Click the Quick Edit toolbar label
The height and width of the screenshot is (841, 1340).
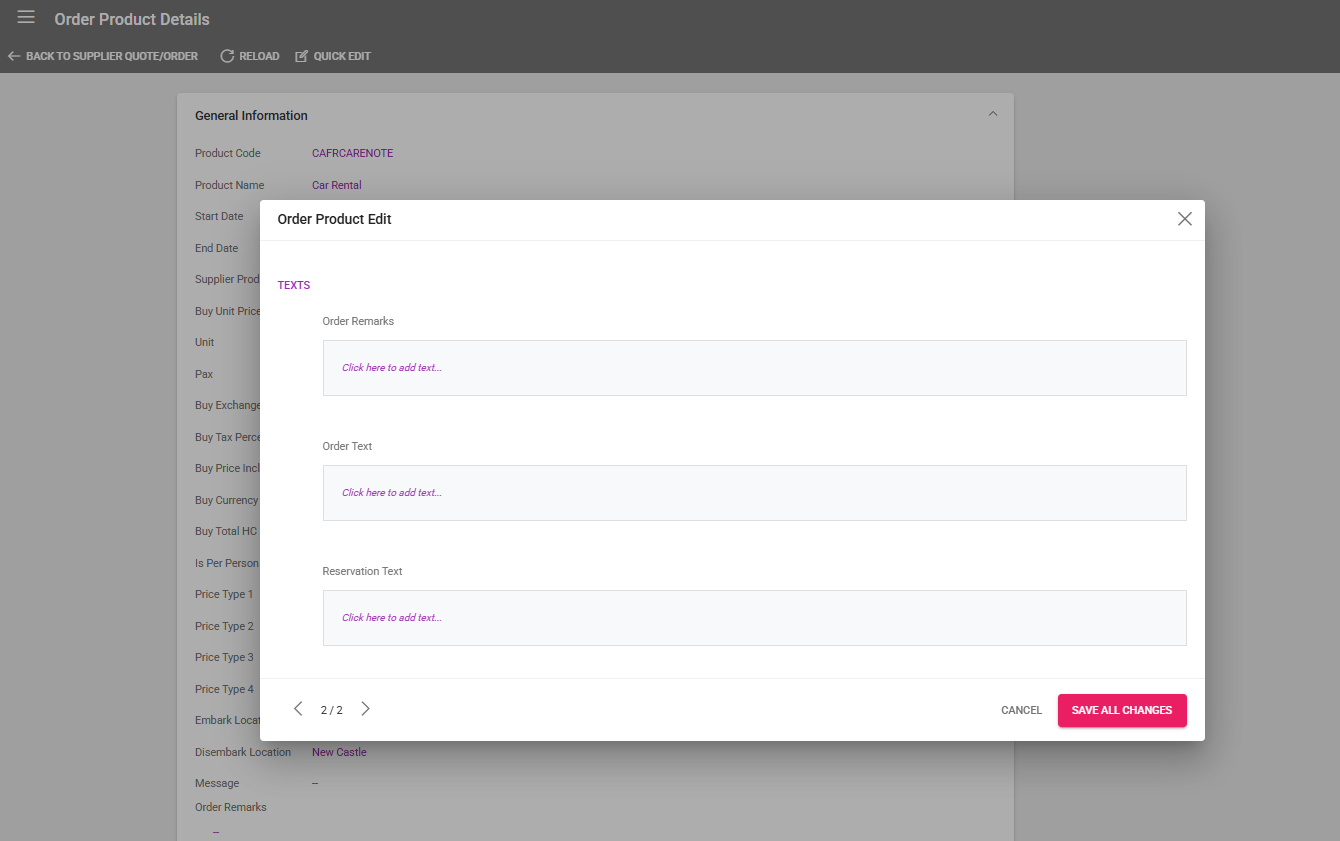342,56
